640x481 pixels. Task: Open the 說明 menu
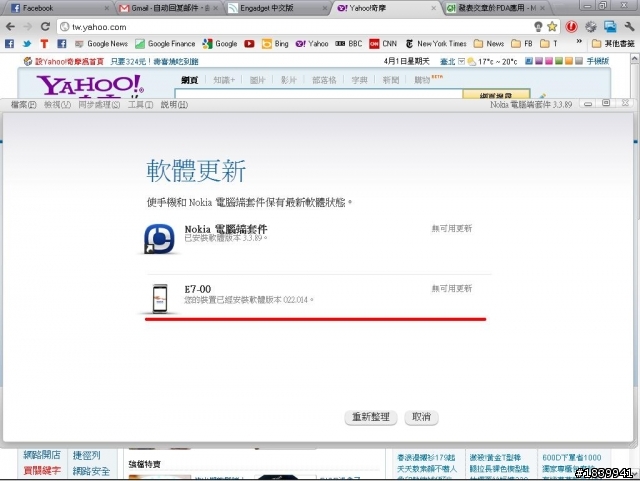tap(174, 105)
